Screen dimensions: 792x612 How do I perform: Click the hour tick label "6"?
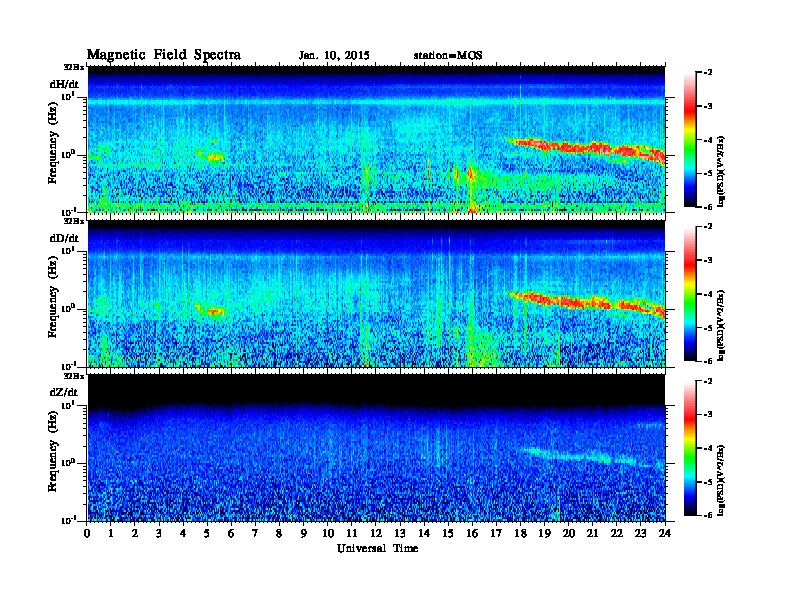[x=231, y=534]
